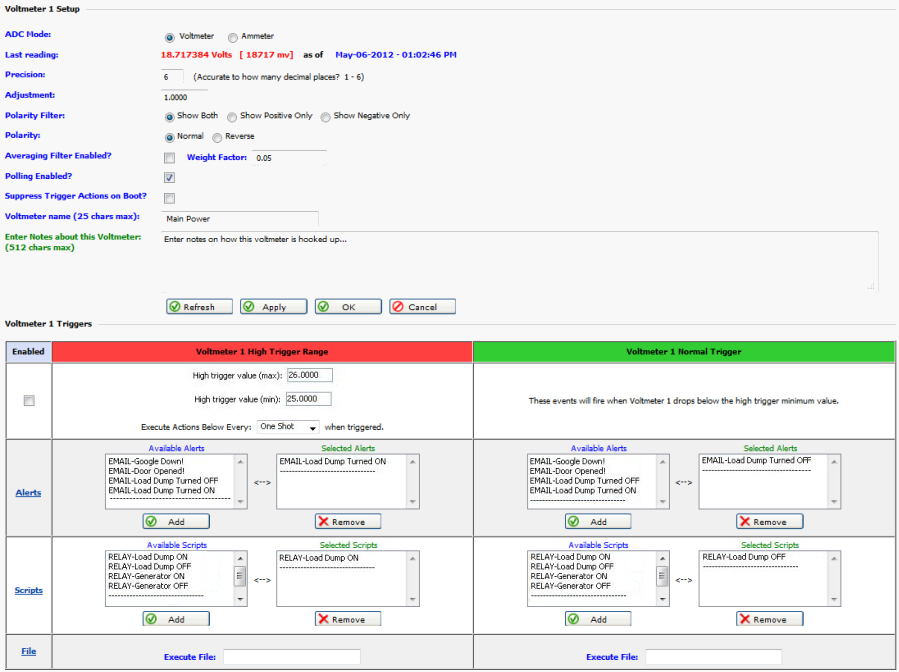
Task: Choose Show Positive Only polarity filter
Action: coord(232,117)
